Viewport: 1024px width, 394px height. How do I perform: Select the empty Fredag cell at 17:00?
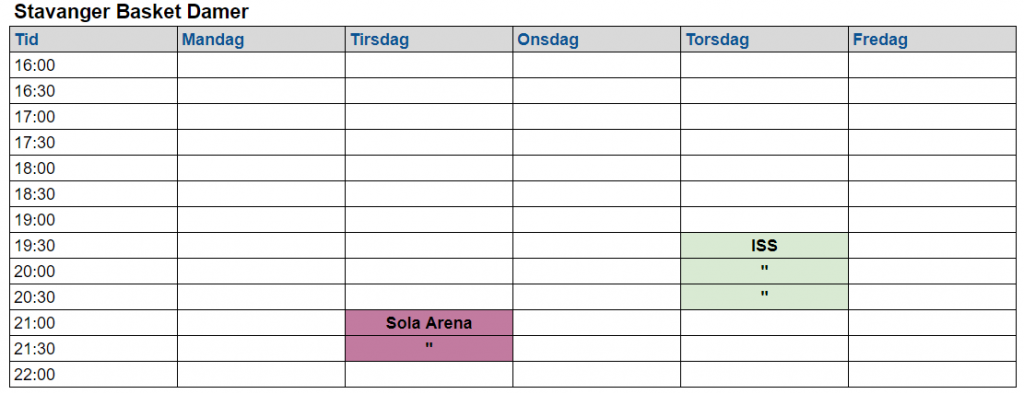point(933,116)
